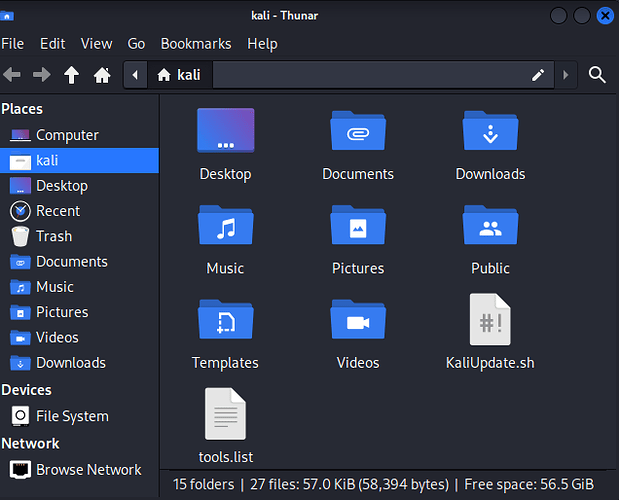
Task: Select the tools.list file icon
Action: [225, 414]
